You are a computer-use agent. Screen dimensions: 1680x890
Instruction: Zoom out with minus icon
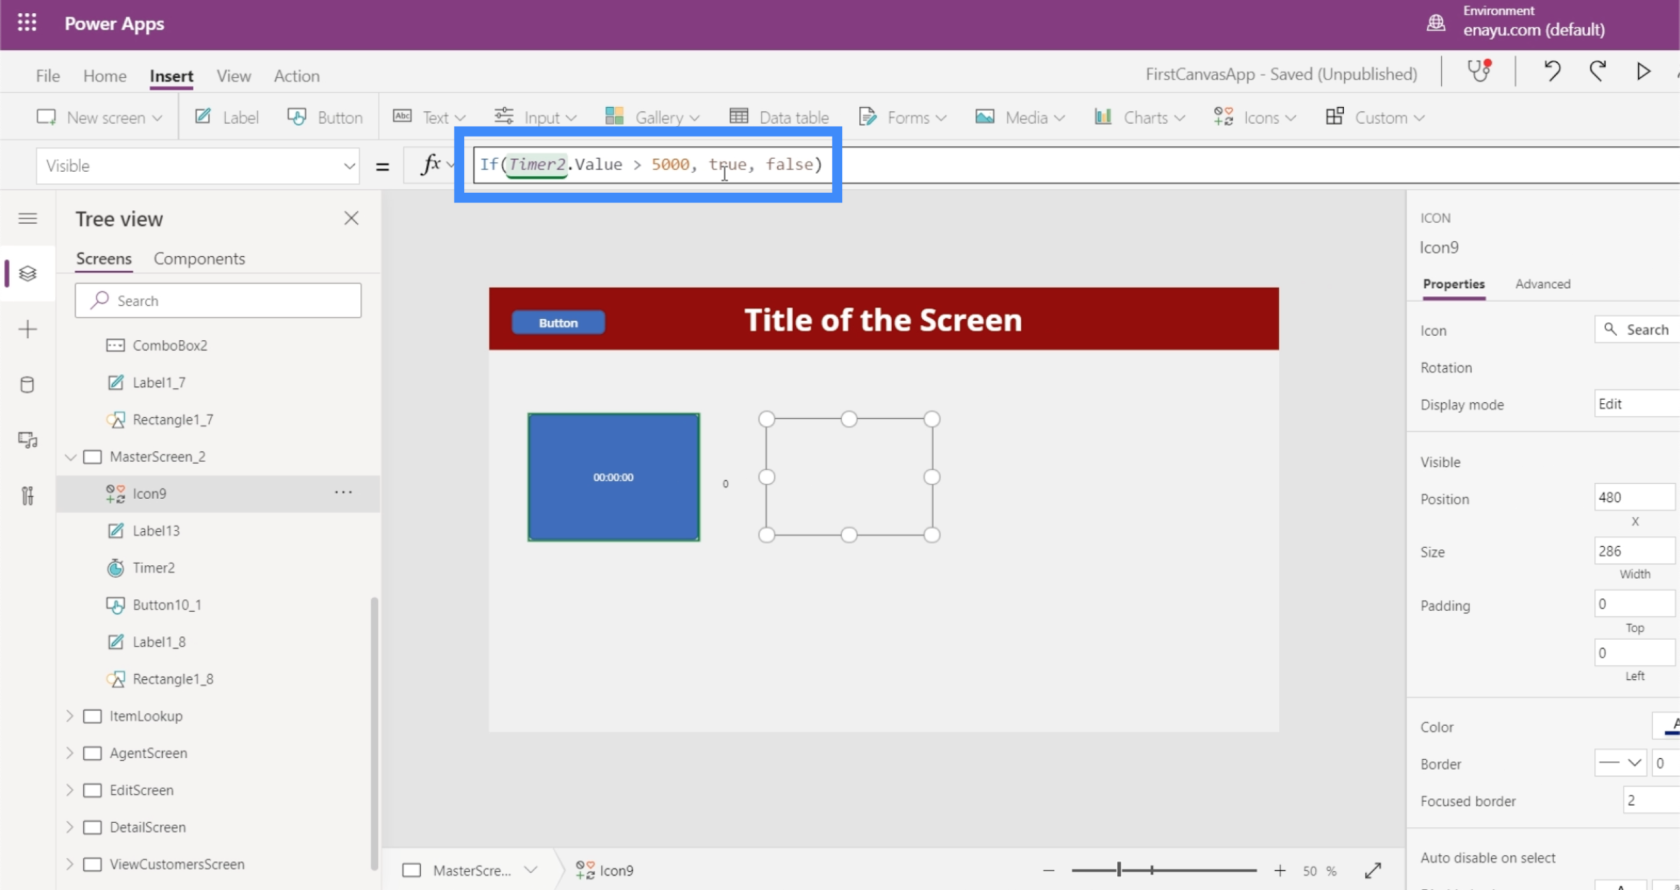click(1048, 871)
